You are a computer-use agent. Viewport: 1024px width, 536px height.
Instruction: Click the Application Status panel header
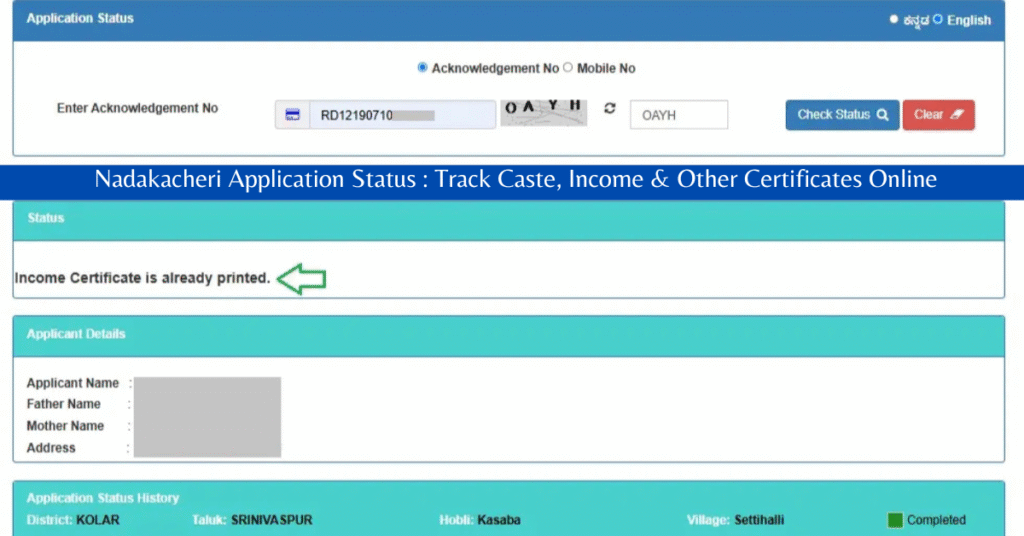click(509, 20)
